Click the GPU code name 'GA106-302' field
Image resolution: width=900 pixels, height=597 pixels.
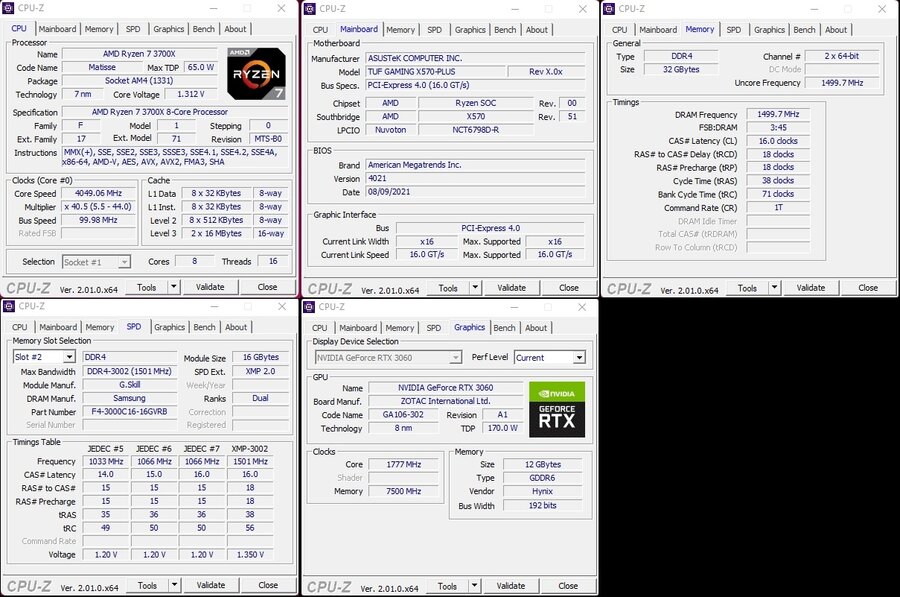(x=404, y=414)
